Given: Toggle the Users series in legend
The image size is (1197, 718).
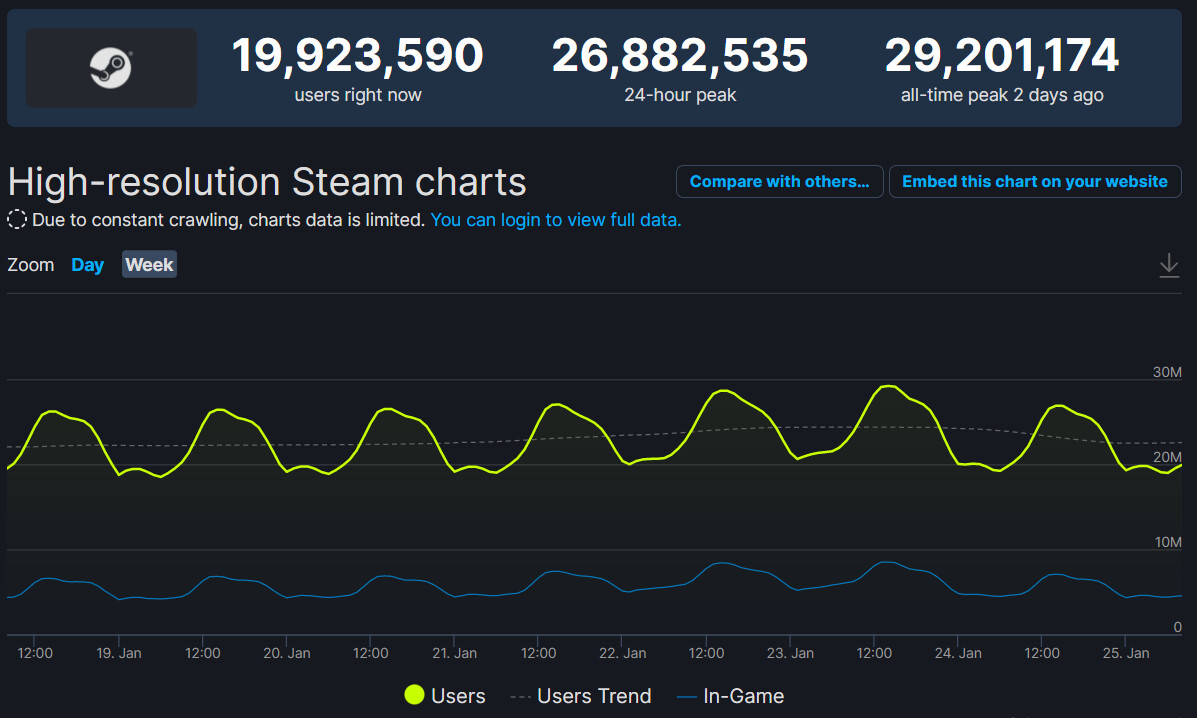Looking at the screenshot, I should click(x=445, y=696).
